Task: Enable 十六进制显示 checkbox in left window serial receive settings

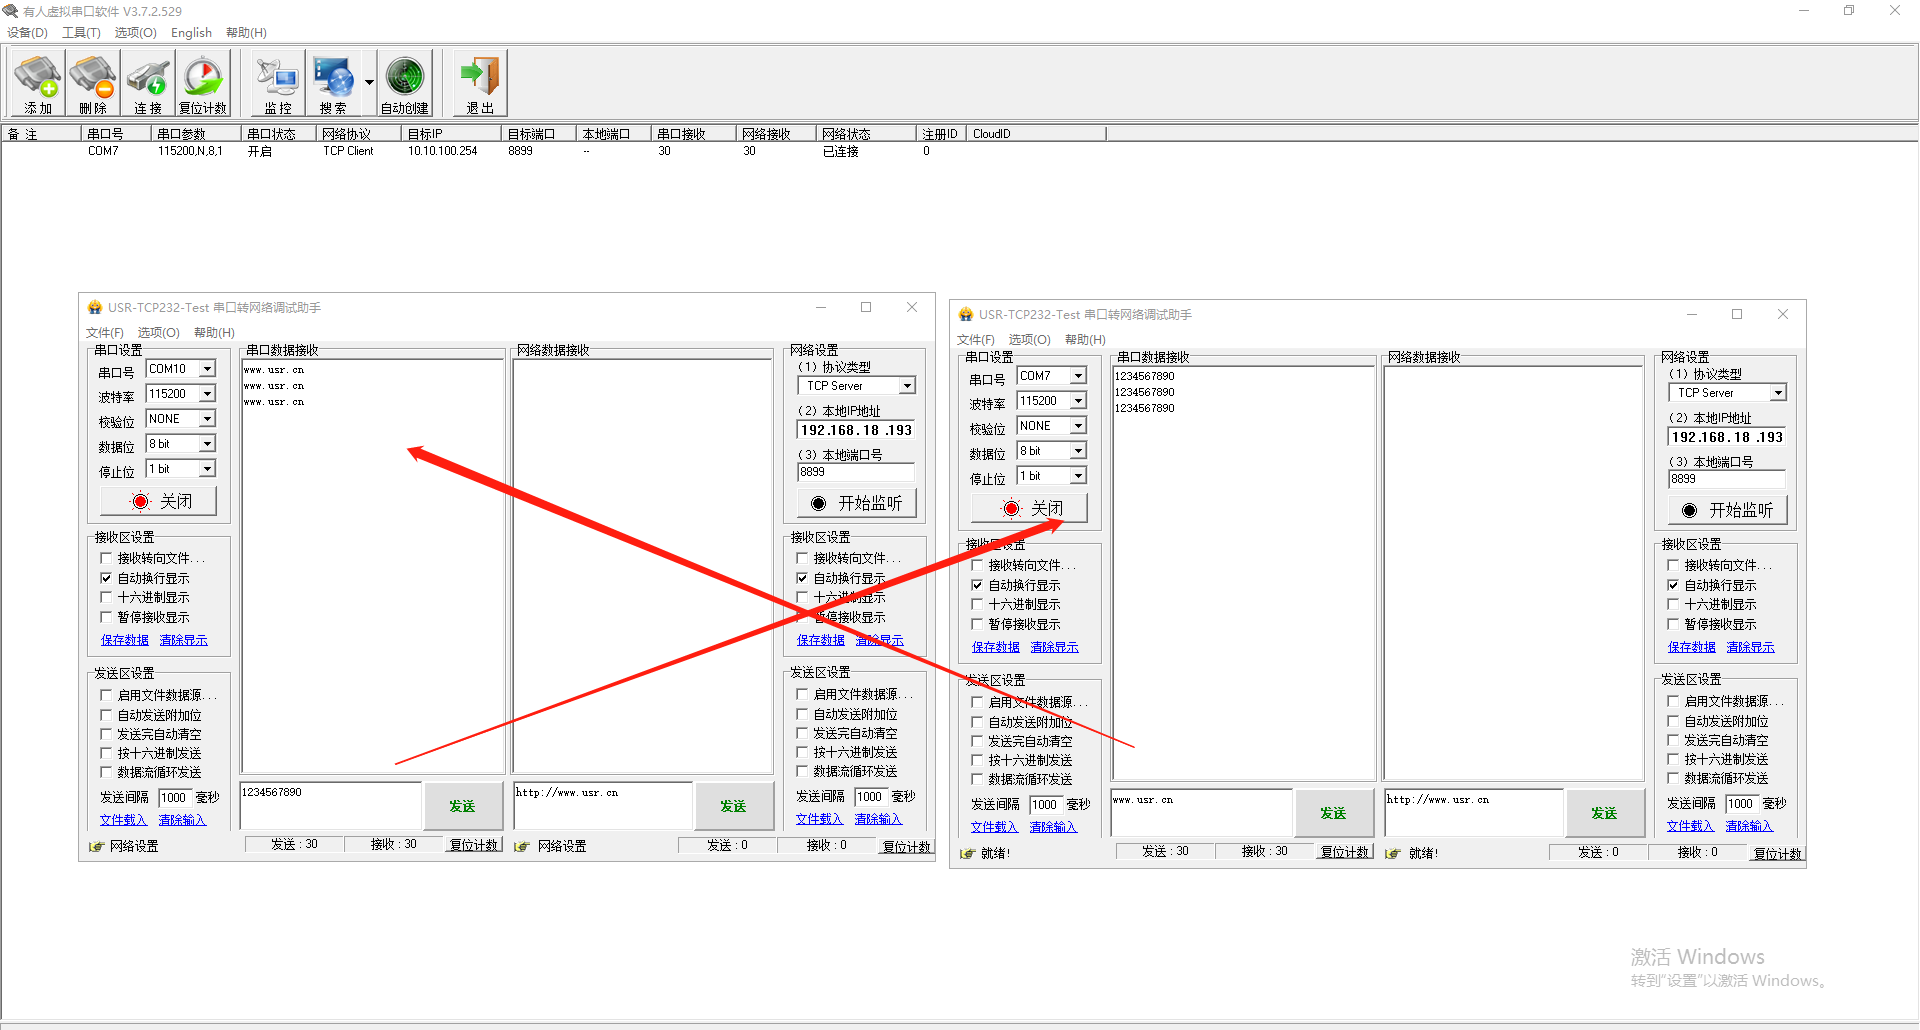Action: pyautogui.click(x=106, y=598)
